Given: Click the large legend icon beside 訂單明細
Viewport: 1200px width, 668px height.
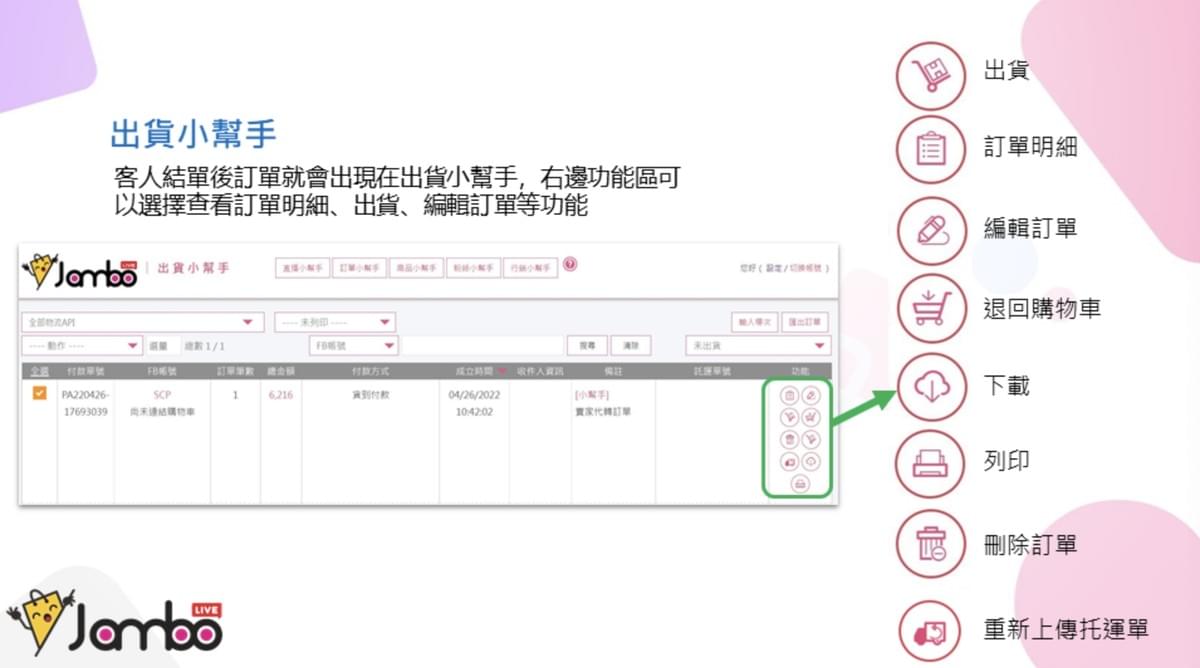Looking at the screenshot, I should coord(932,150).
